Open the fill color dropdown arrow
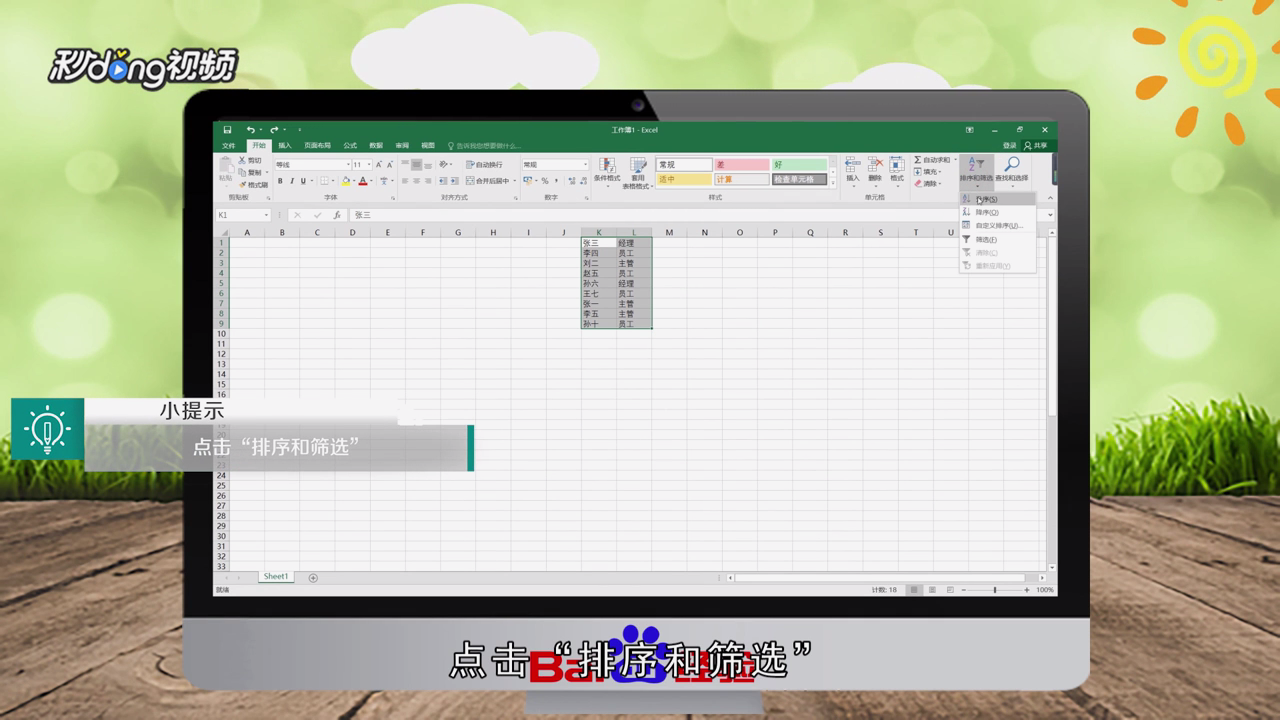The height and width of the screenshot is (720, 1280). (354, 181)
